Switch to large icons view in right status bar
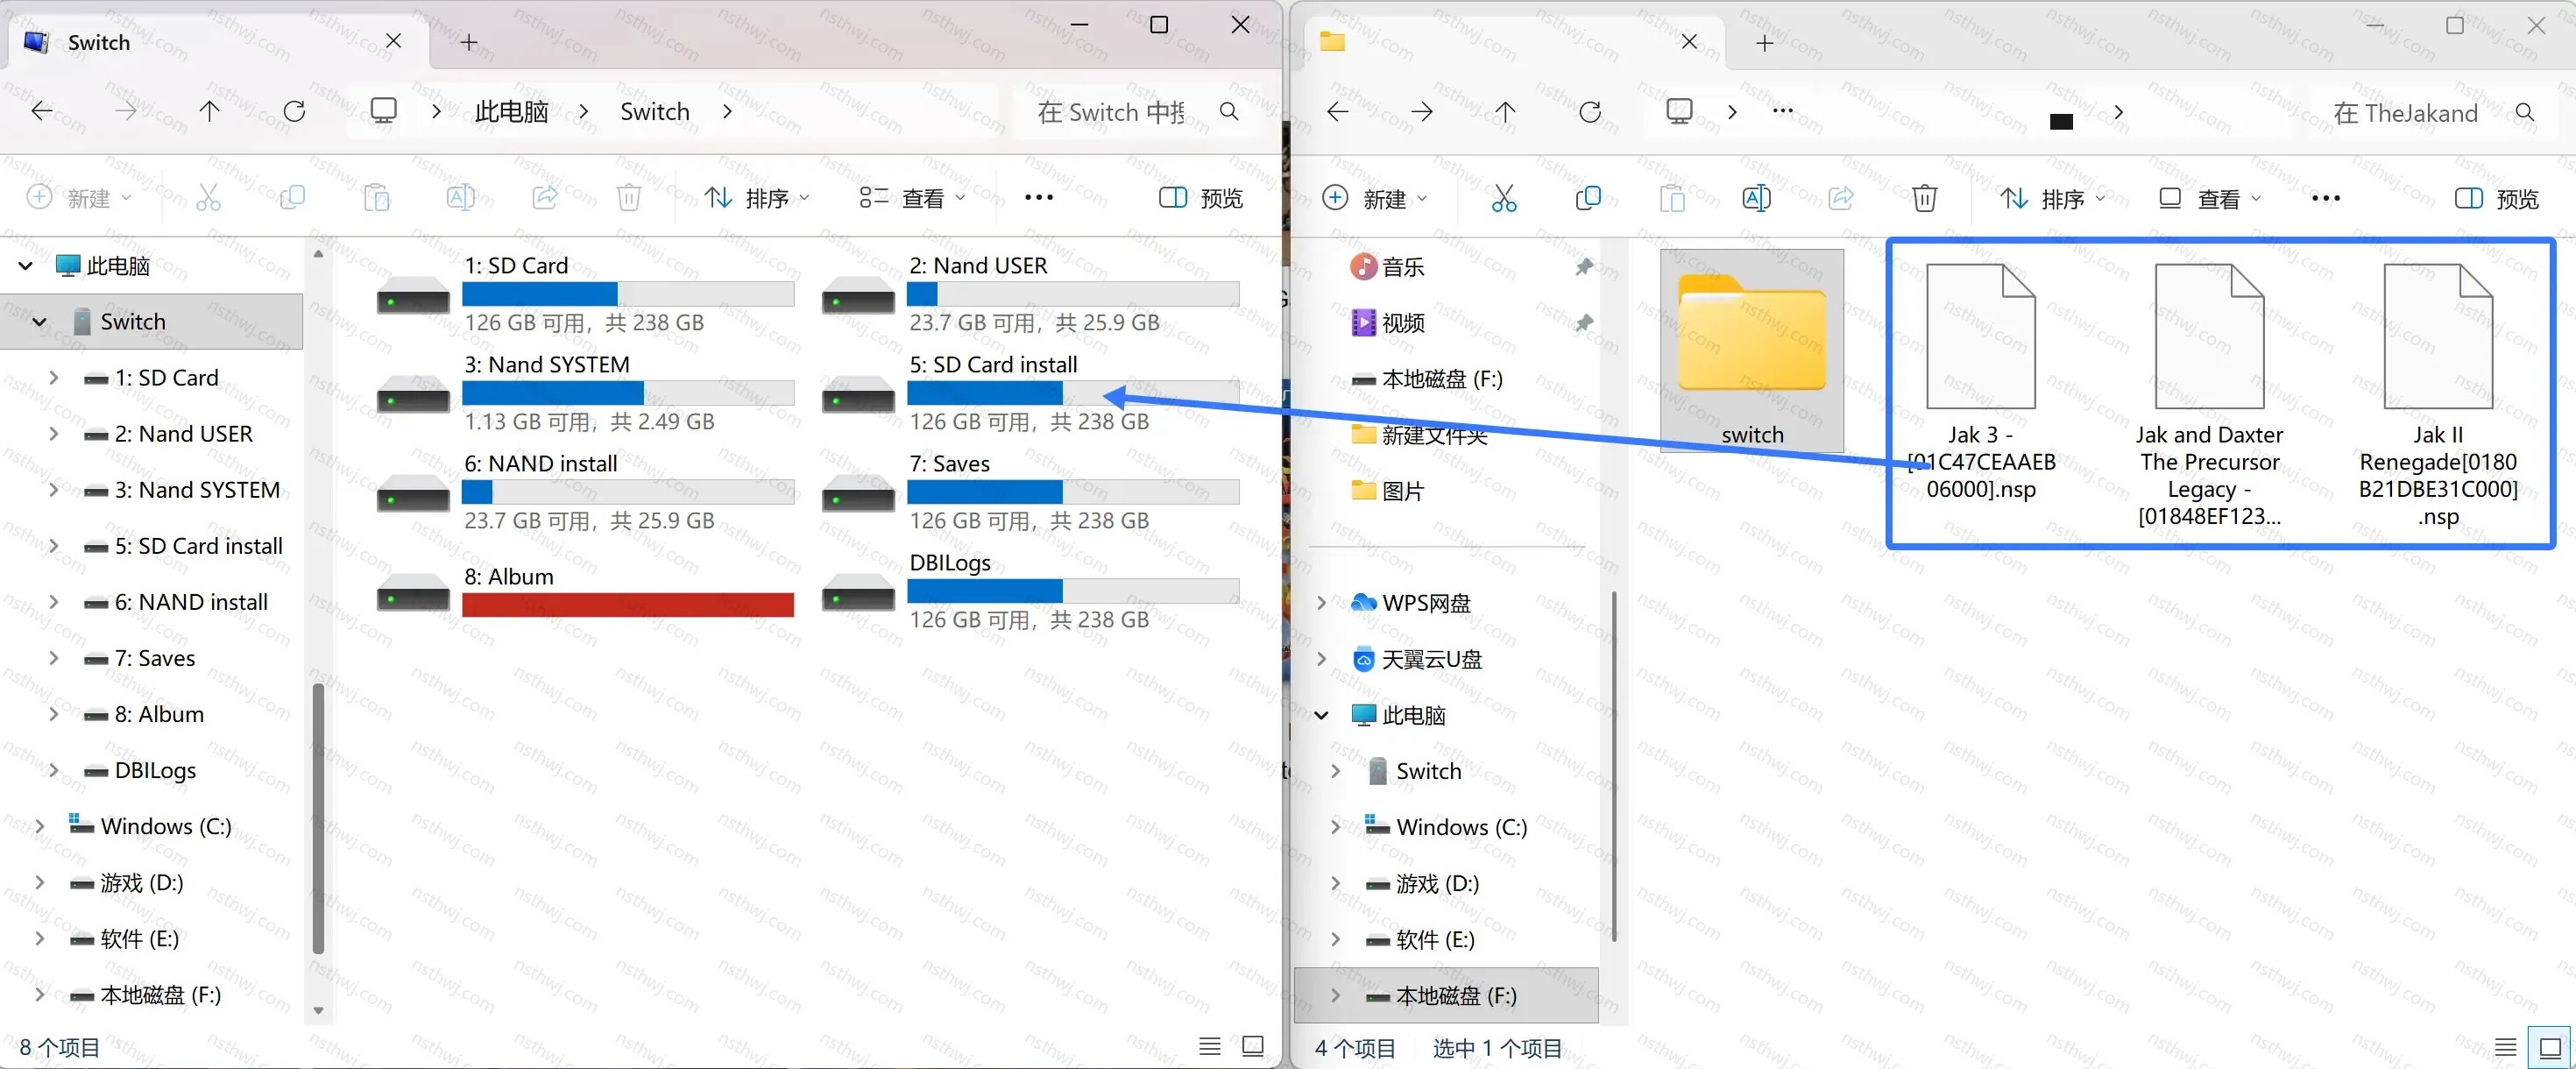The height and width of the screenshot is (1069, 2576). [x=2550, y=1047]
